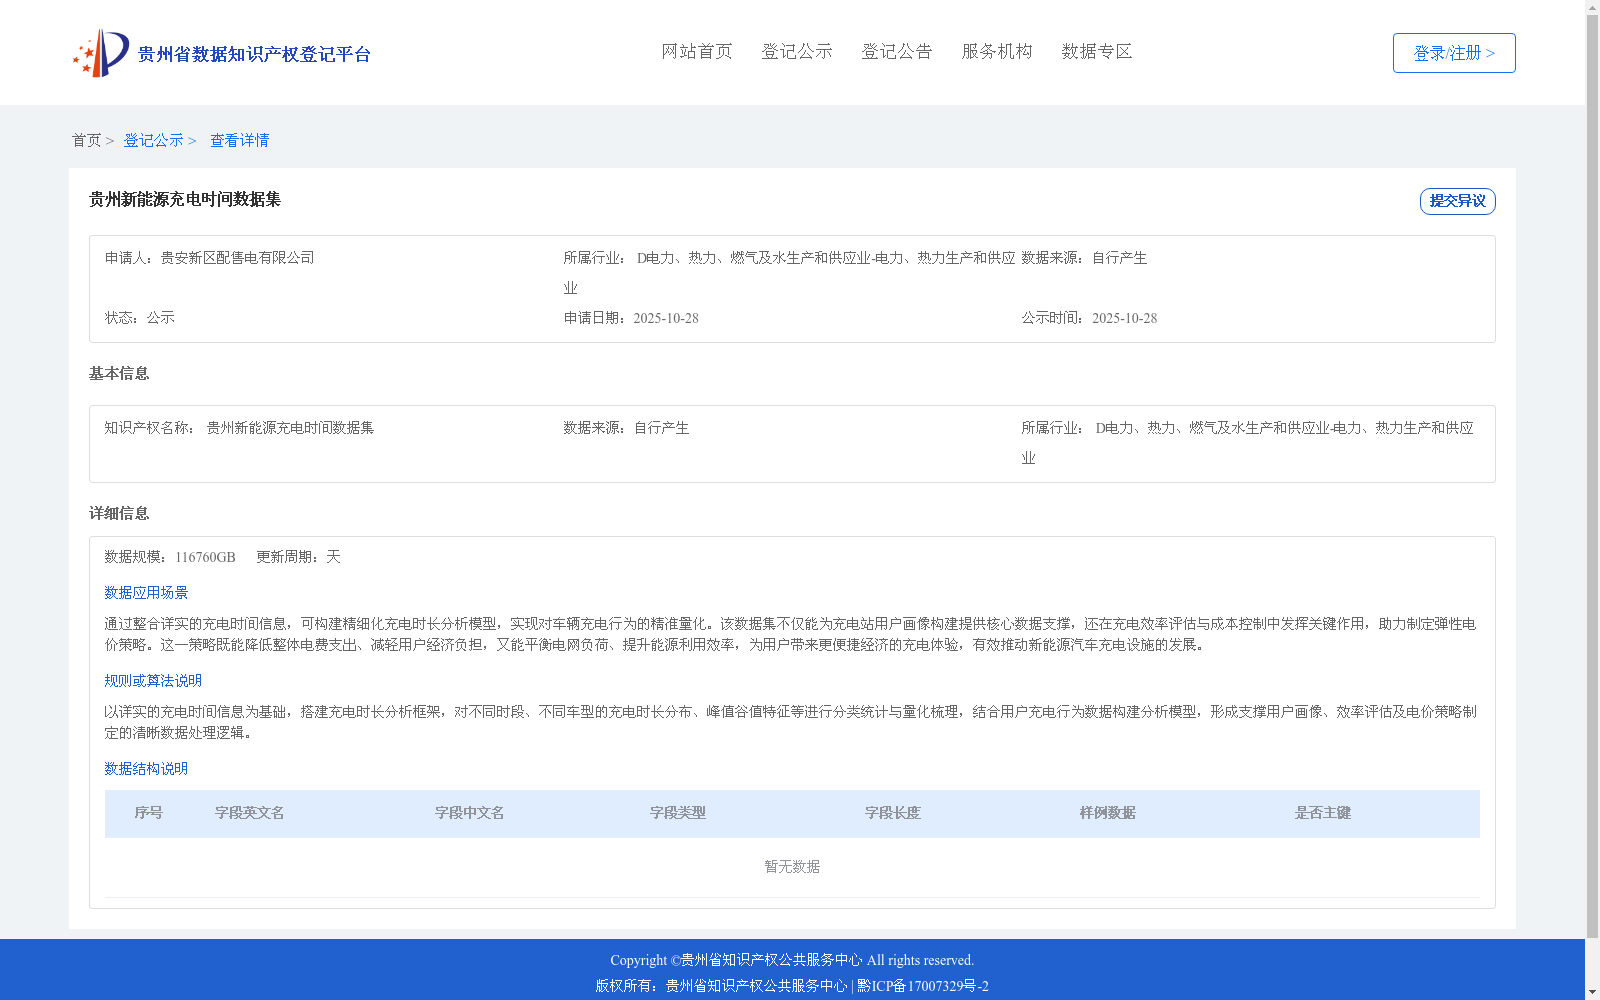The height and width of the screenshot is (1000, 1600).
Task: Click 基本信息 section heading
Action: (x=119, y=374)
